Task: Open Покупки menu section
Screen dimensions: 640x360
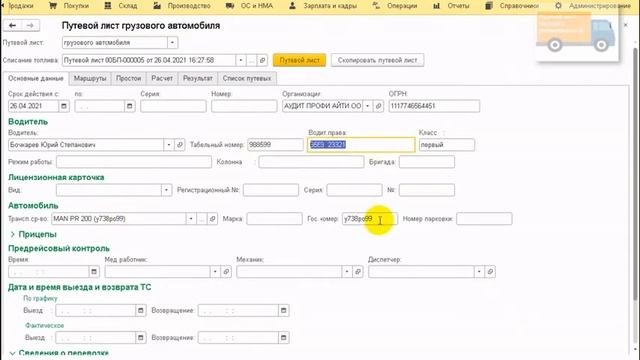Action: pos(69,6)
